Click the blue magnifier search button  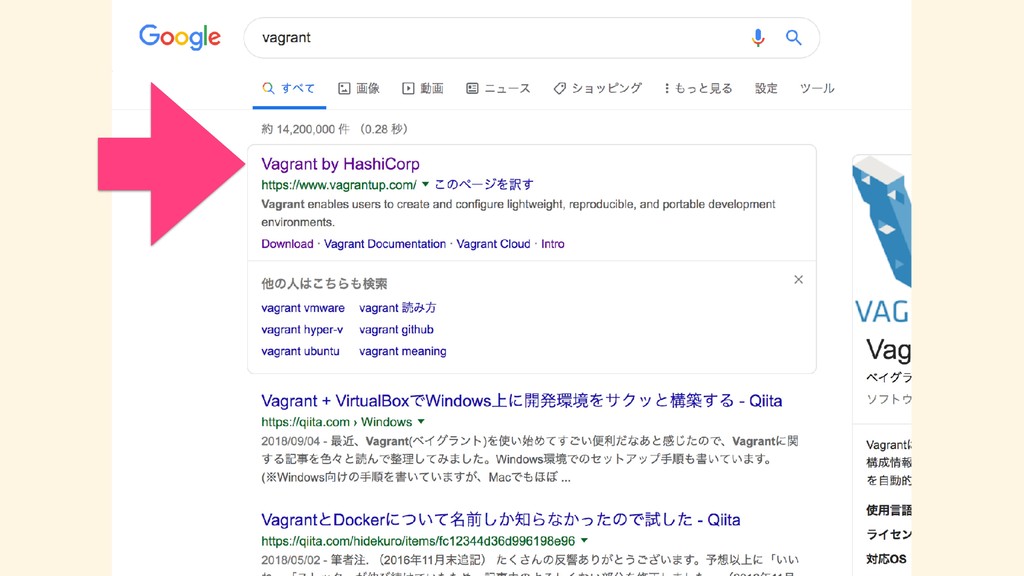click(x=793, y=38)
